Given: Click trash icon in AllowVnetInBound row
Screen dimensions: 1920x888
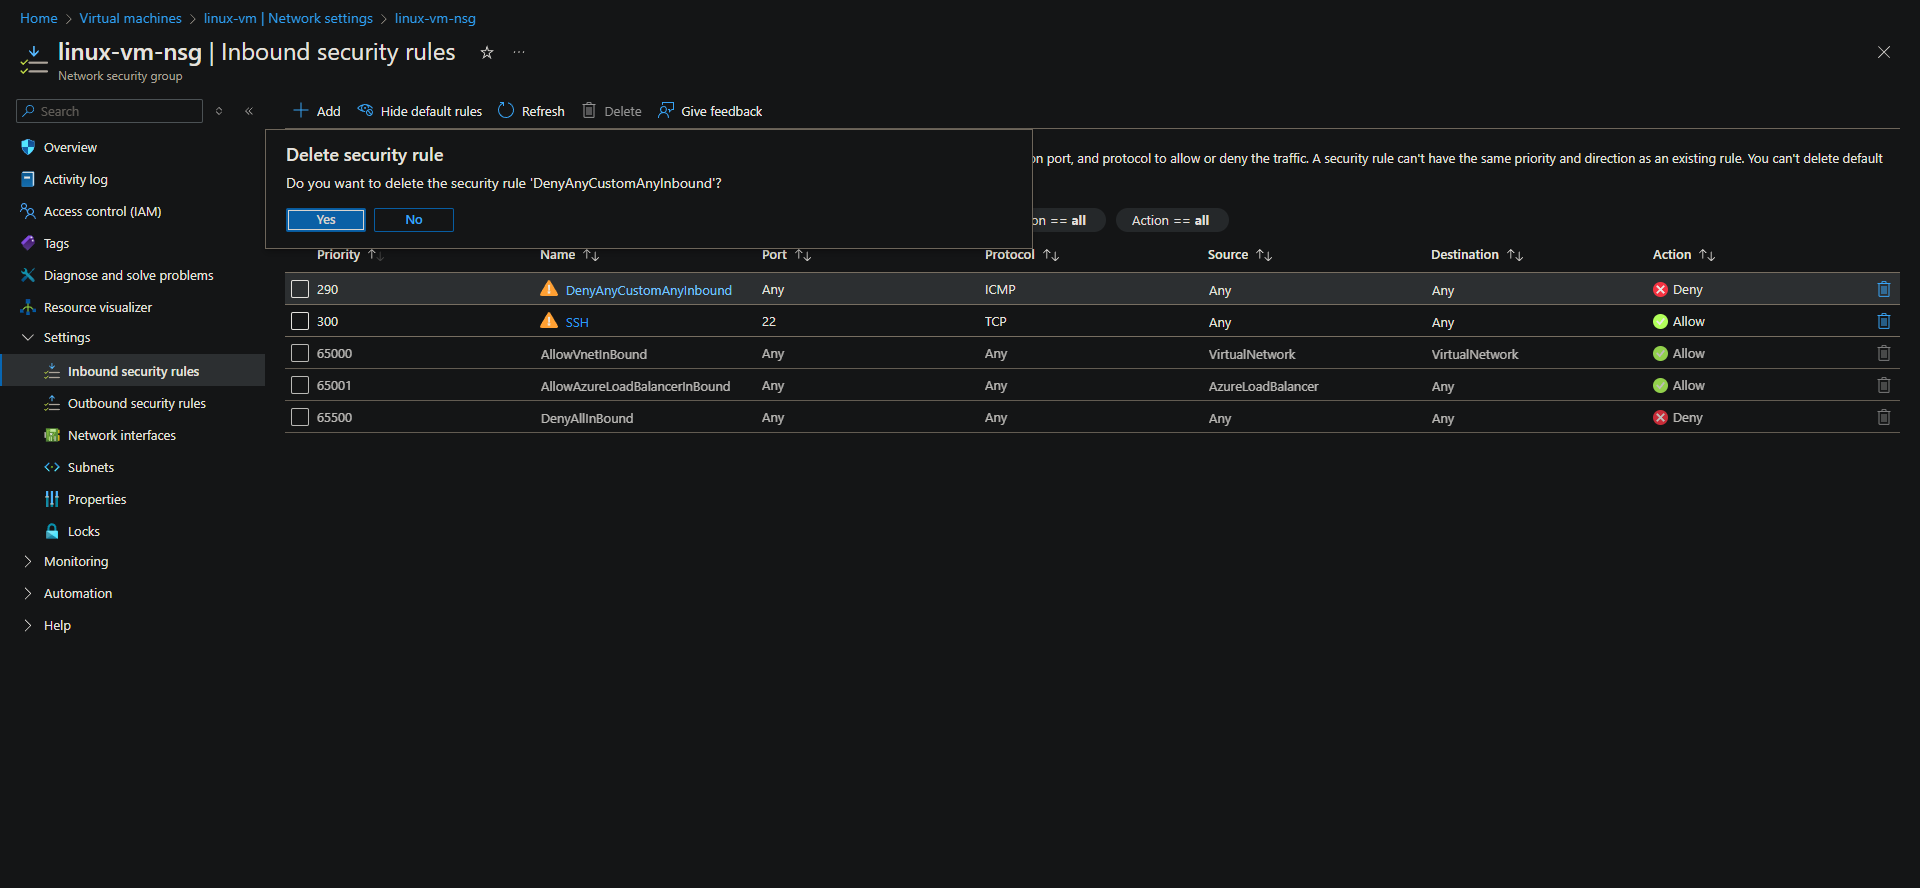Looking at the screenshot, I should pyautogui.click(x=1884, y=354).
